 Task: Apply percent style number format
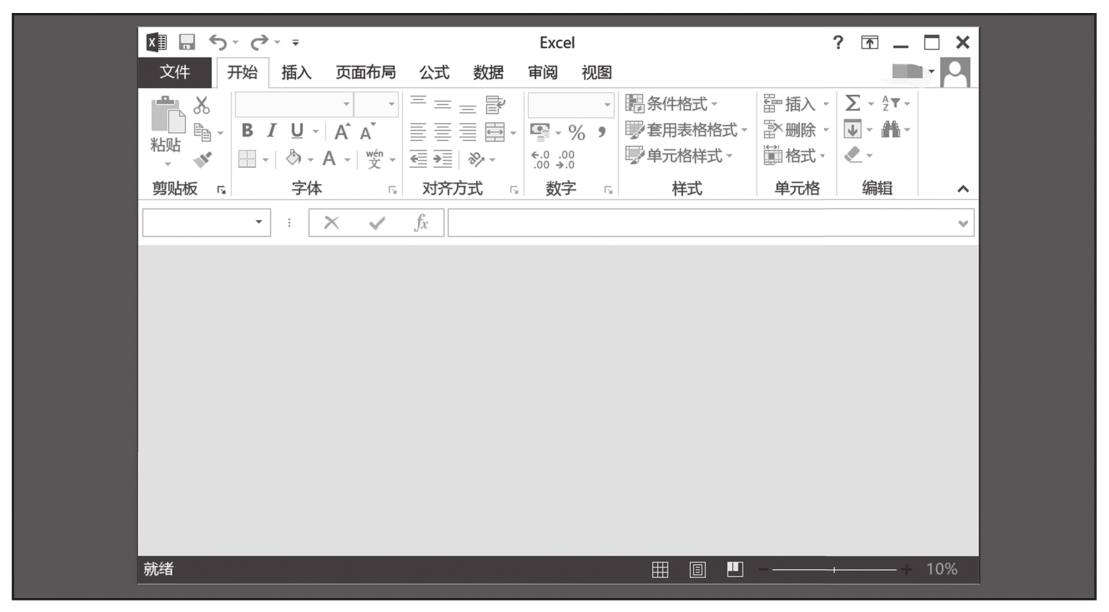click(x=576, y=132)
